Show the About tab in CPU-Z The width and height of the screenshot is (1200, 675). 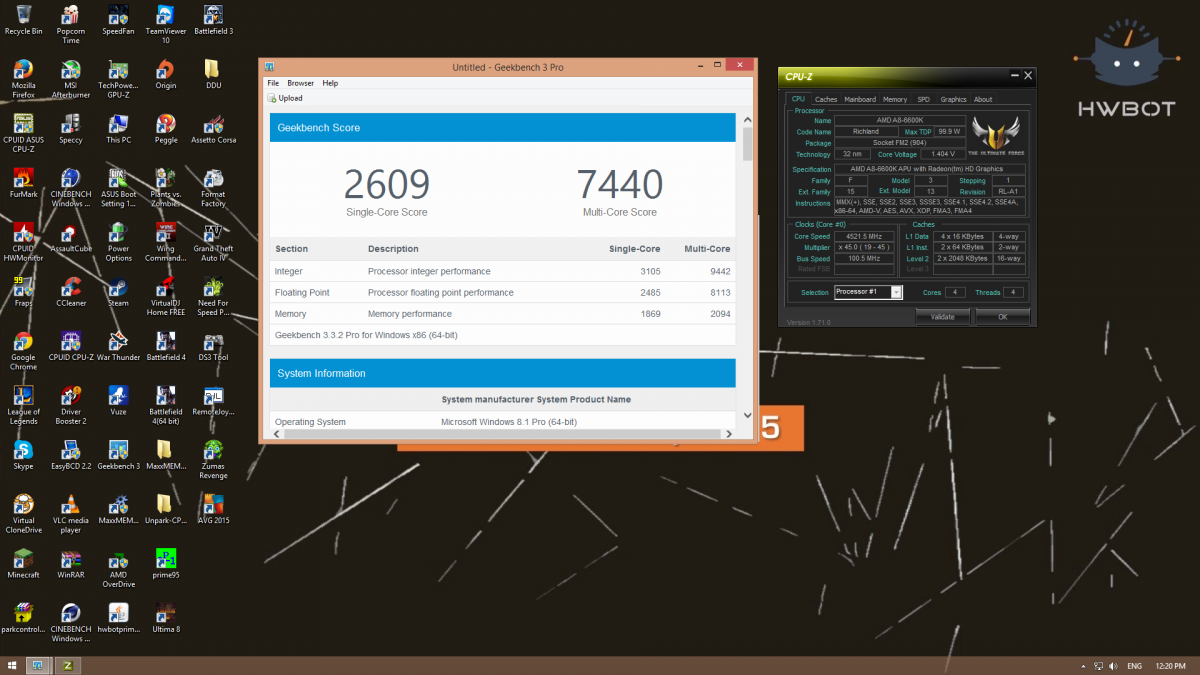coord(983,99)
